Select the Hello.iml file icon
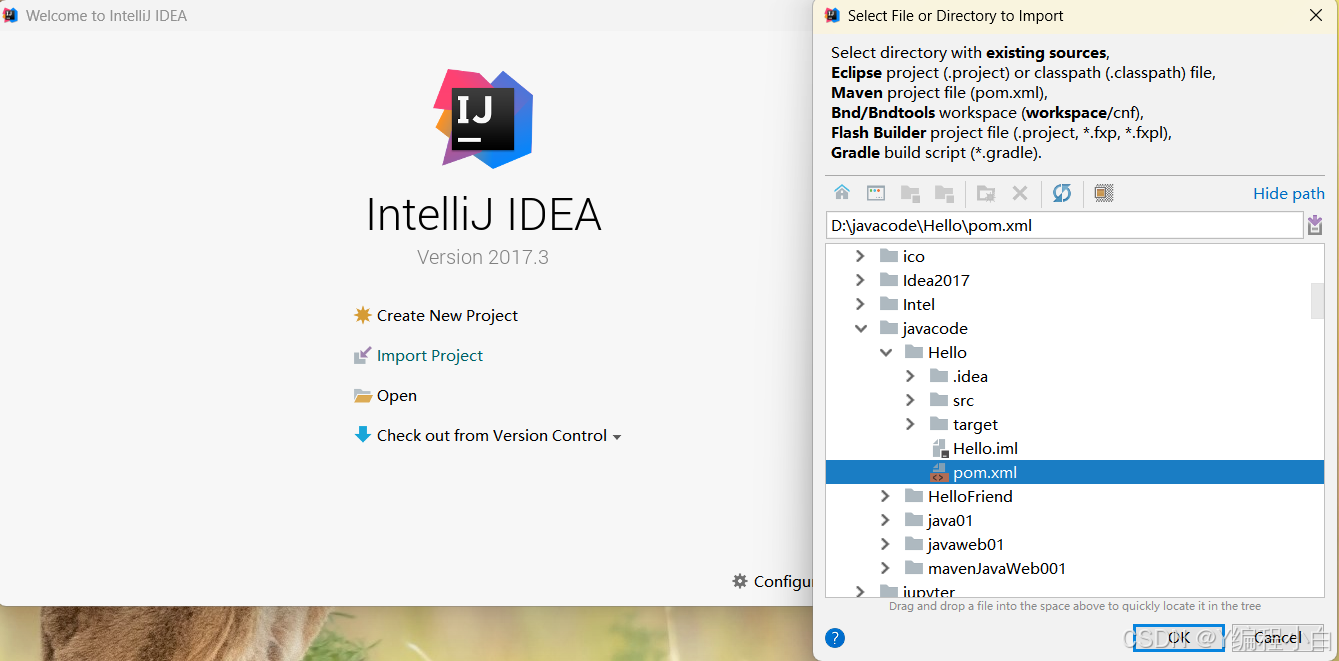This screenshot has width=1339, height=661. click(939, 448)
